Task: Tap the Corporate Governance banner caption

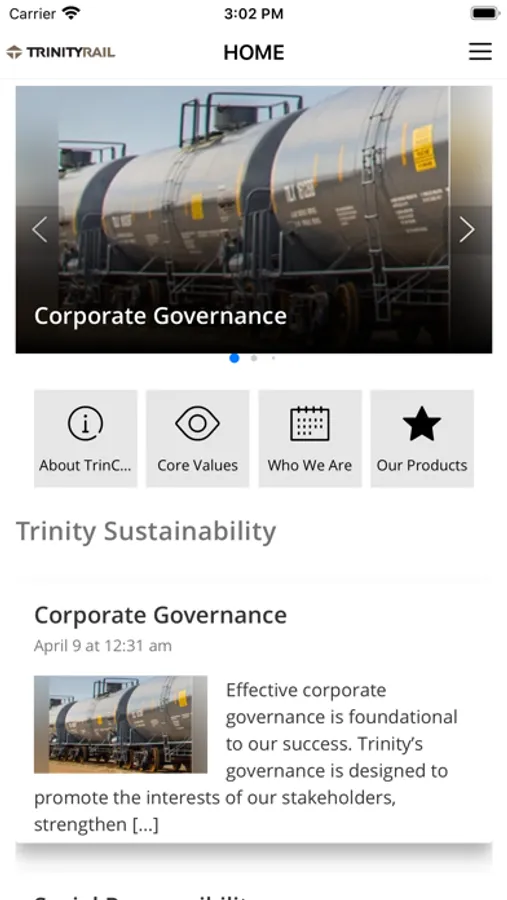Action: click(x=160, y=316)
